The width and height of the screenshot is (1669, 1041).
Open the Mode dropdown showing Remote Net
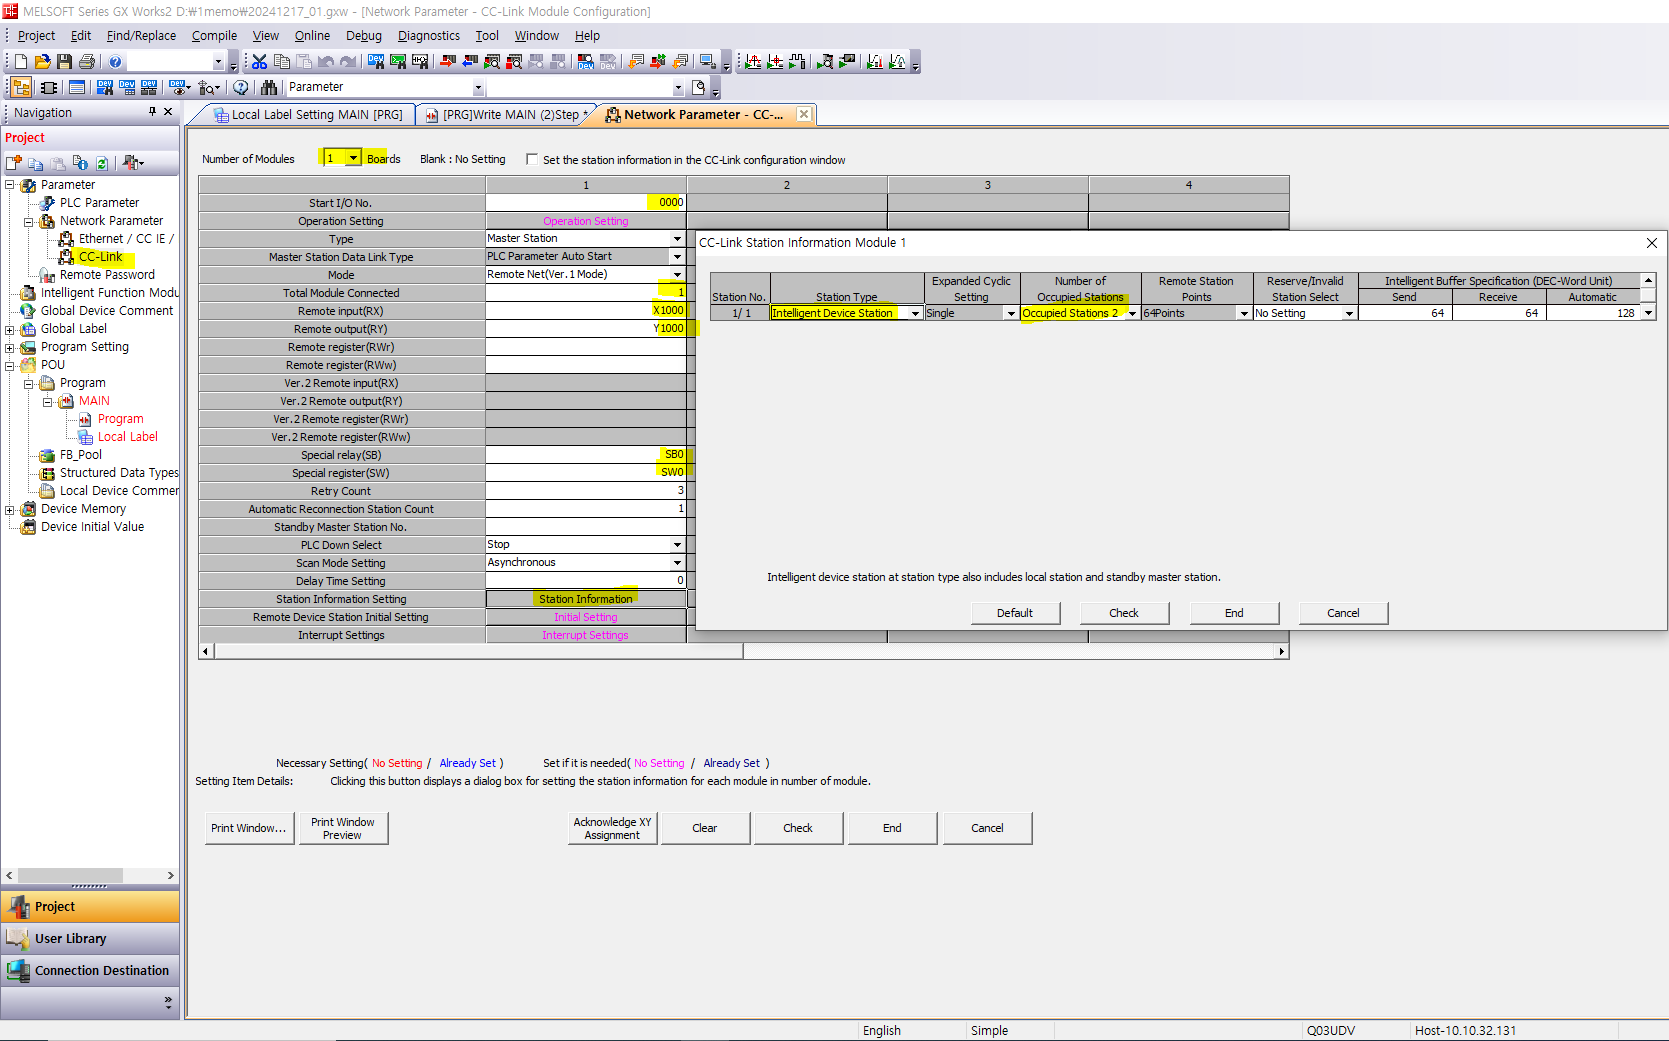tap(677, 274)
